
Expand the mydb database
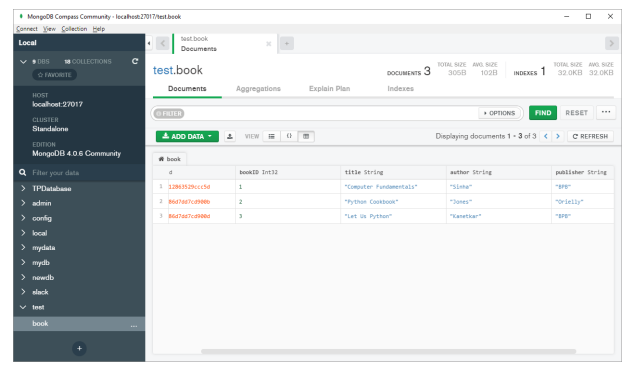(x=23, y=262)
